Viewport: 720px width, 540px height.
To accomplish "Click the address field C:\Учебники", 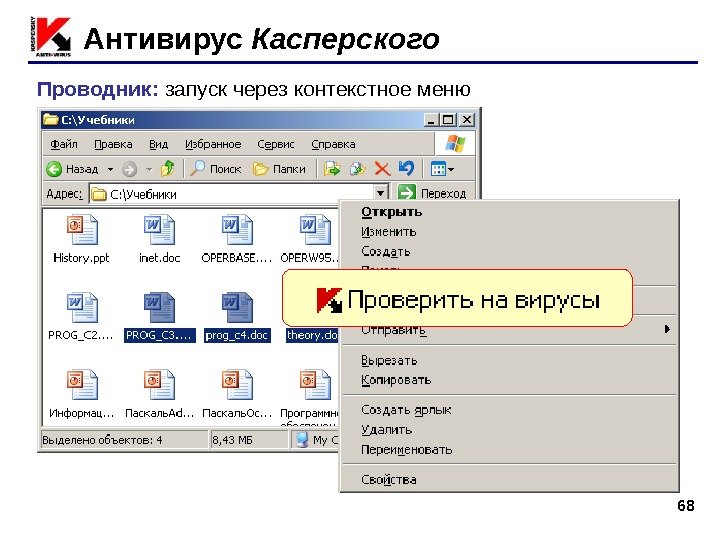I will pos(239,195).
